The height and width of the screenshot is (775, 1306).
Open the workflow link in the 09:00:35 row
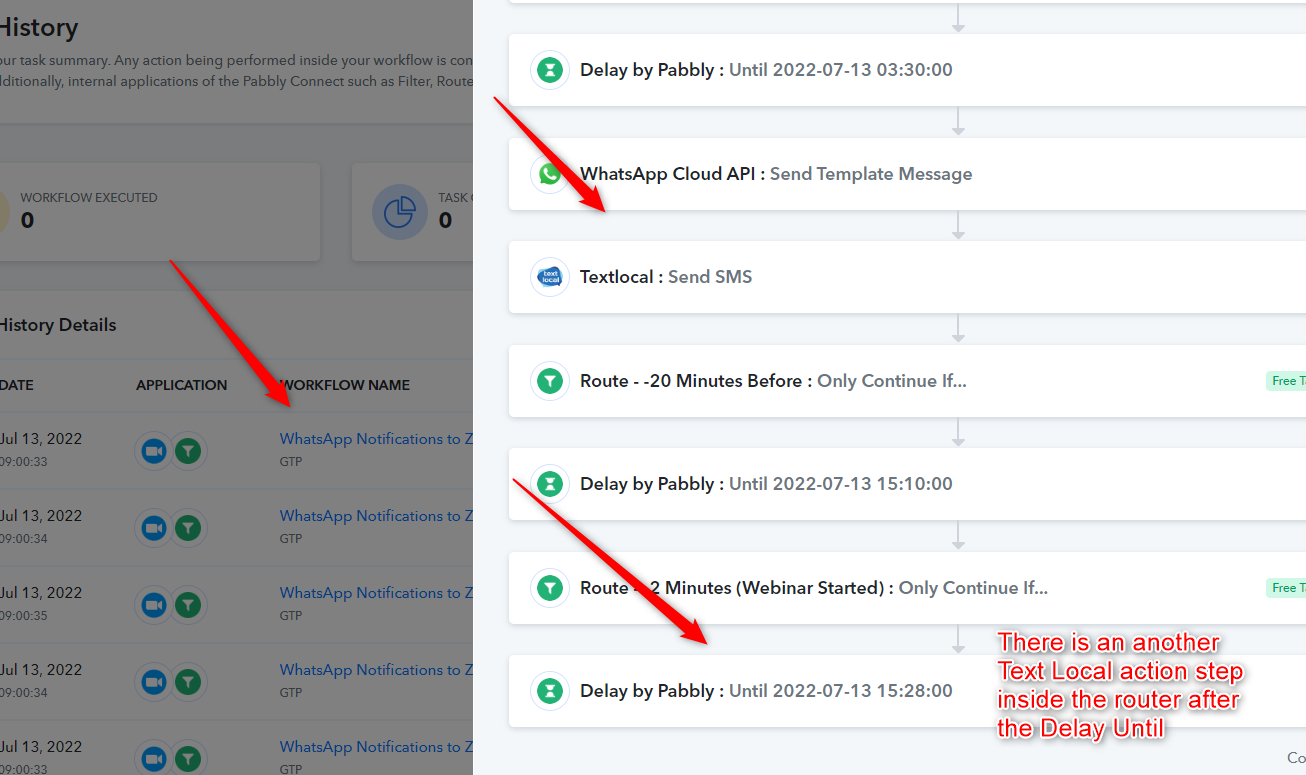[x=376, y=593]
